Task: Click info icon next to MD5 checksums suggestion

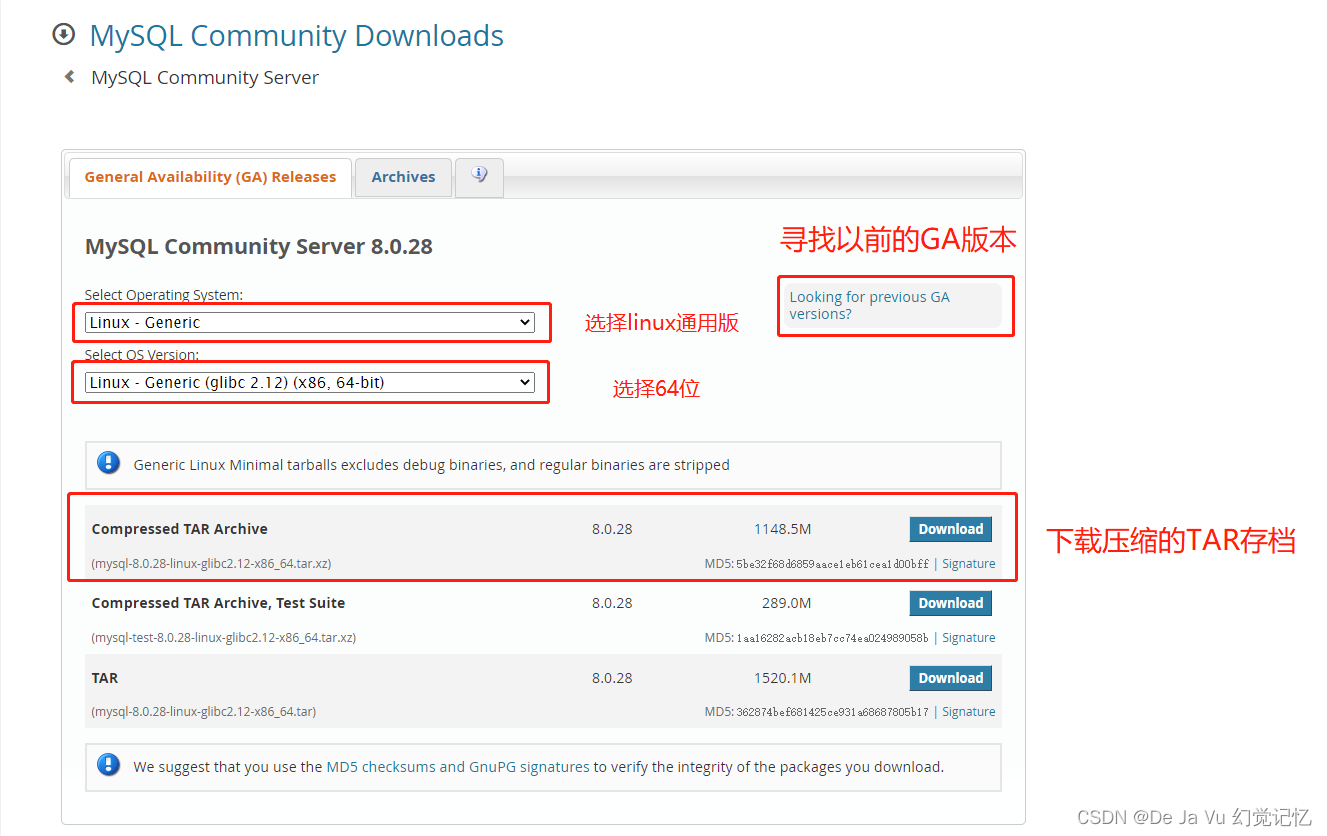Action: pos(108,766)
